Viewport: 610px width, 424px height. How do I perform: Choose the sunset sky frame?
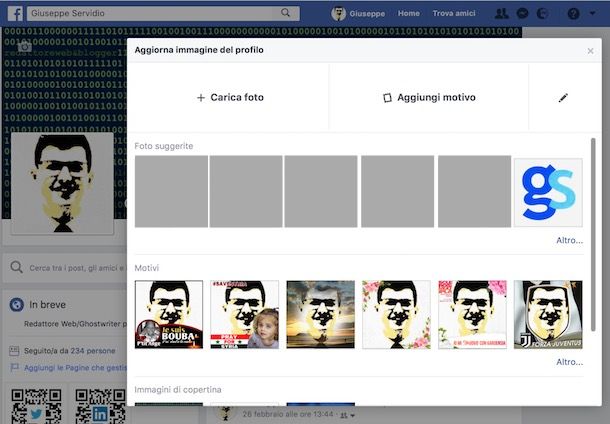[x=321, y=314]
